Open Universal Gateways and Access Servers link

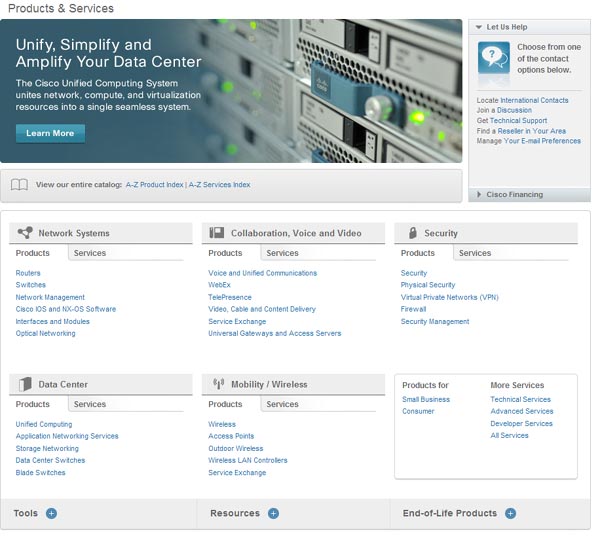coord(275,333)
